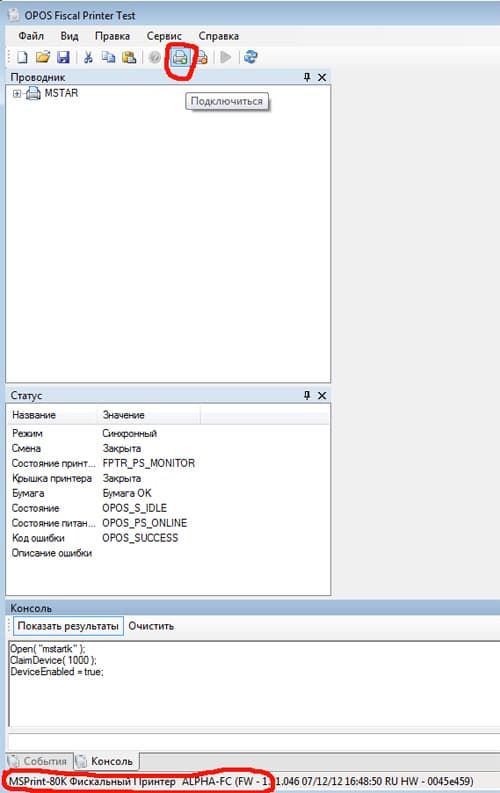Click the Copy toolbar icon
Image resolution: width=500 pixels, height=793 pixels.
click(108, 57)
